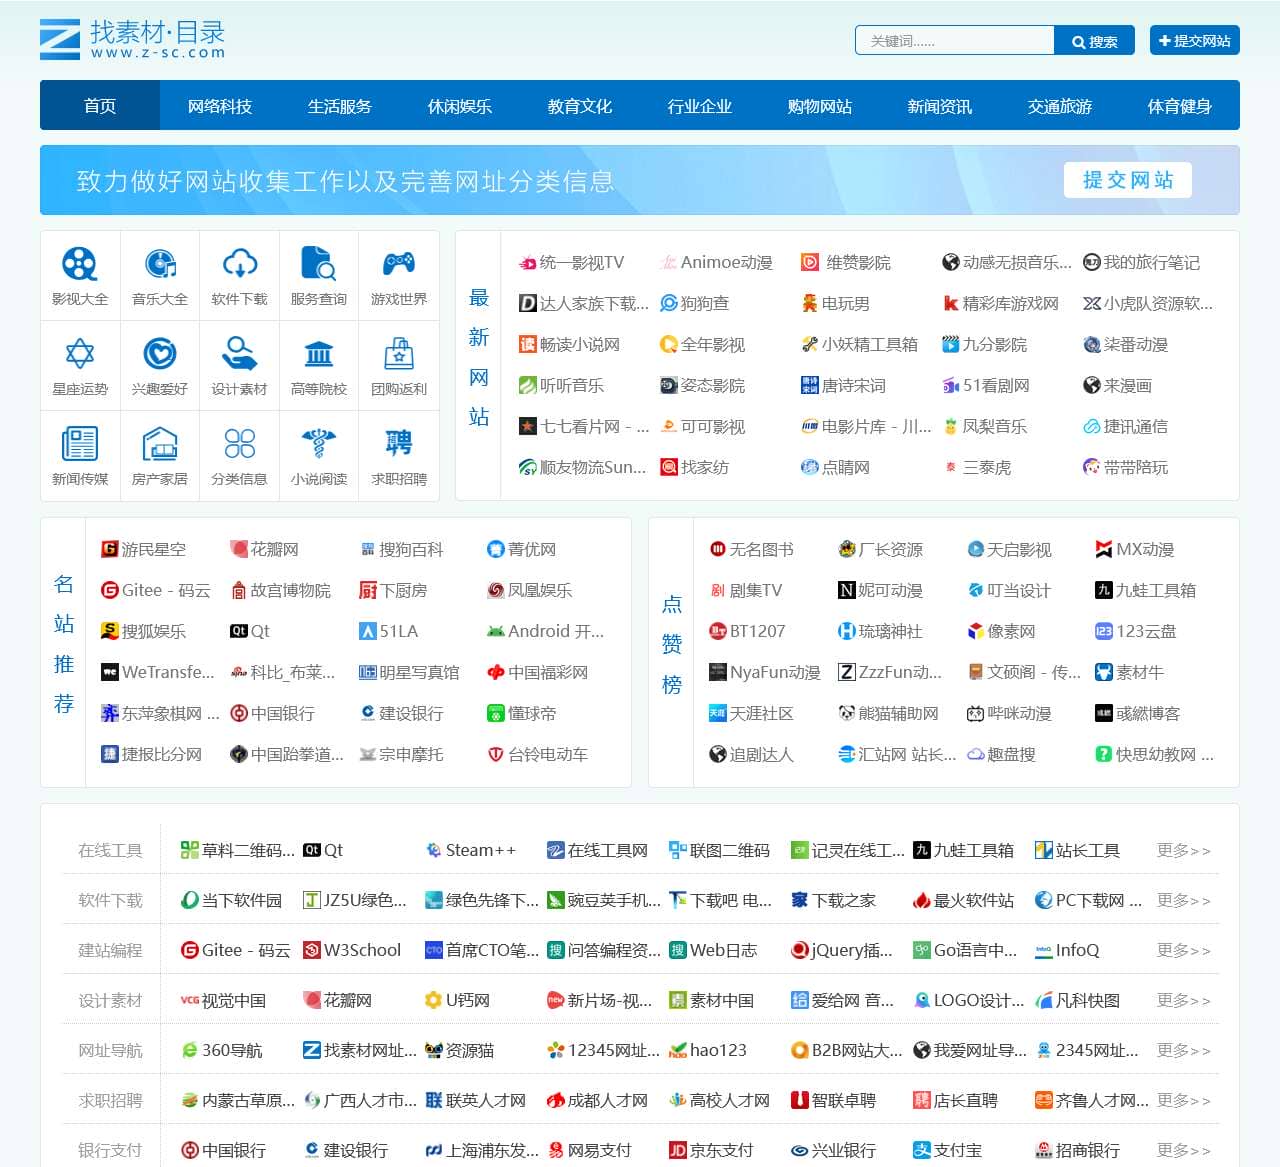Open the 天涯社区 link
The height and width of the screenshot is (1167, 1280).
pos(762,713)
